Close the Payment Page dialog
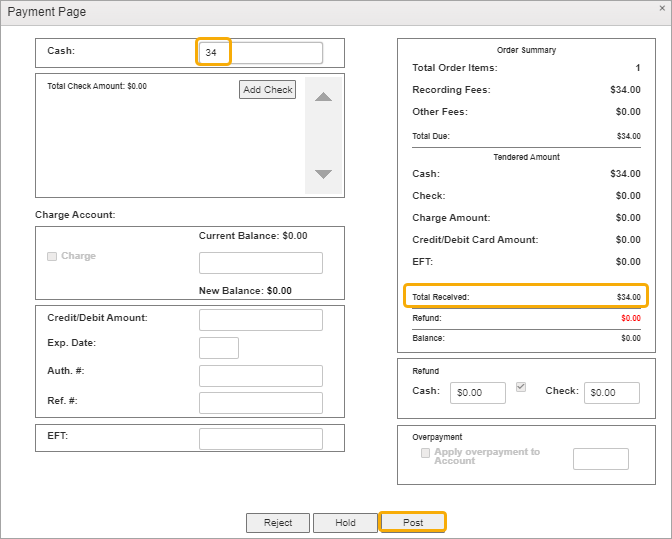The width and height of the screenshot is (672, 539). coord(662,8)
